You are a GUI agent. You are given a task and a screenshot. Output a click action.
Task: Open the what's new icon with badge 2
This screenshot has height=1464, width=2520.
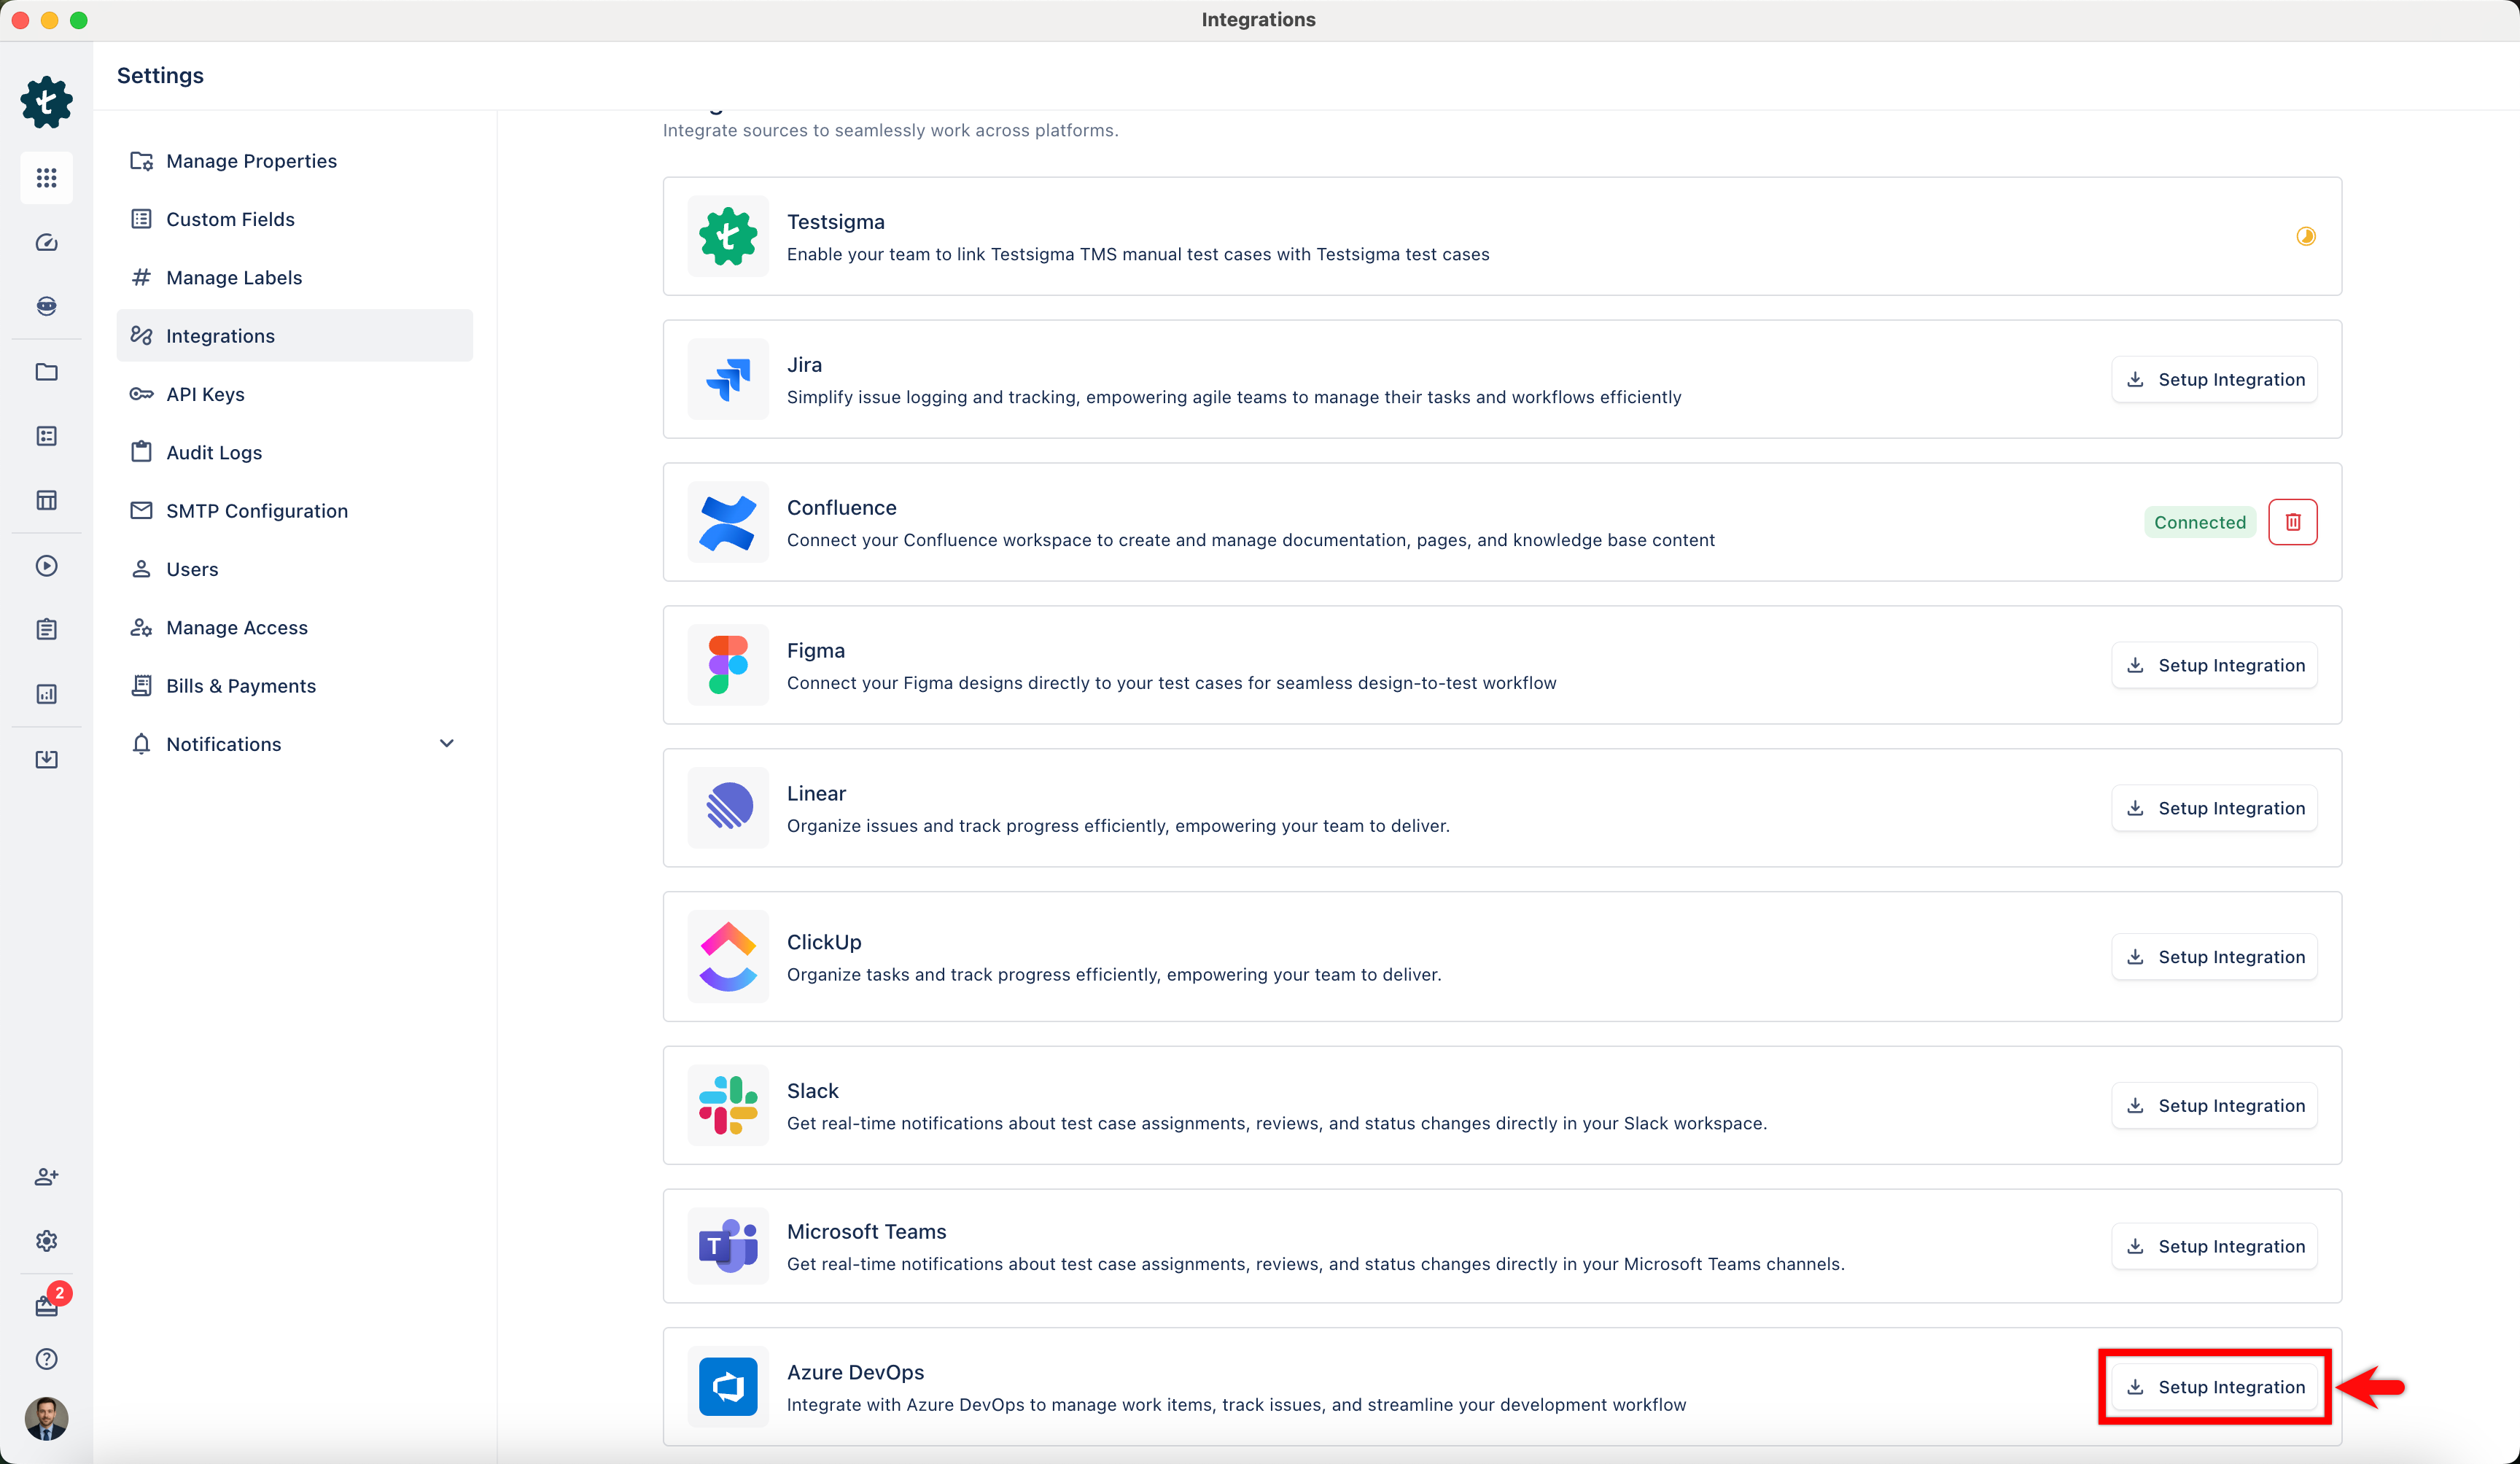pyautogui.click(x=46, y=1305)
